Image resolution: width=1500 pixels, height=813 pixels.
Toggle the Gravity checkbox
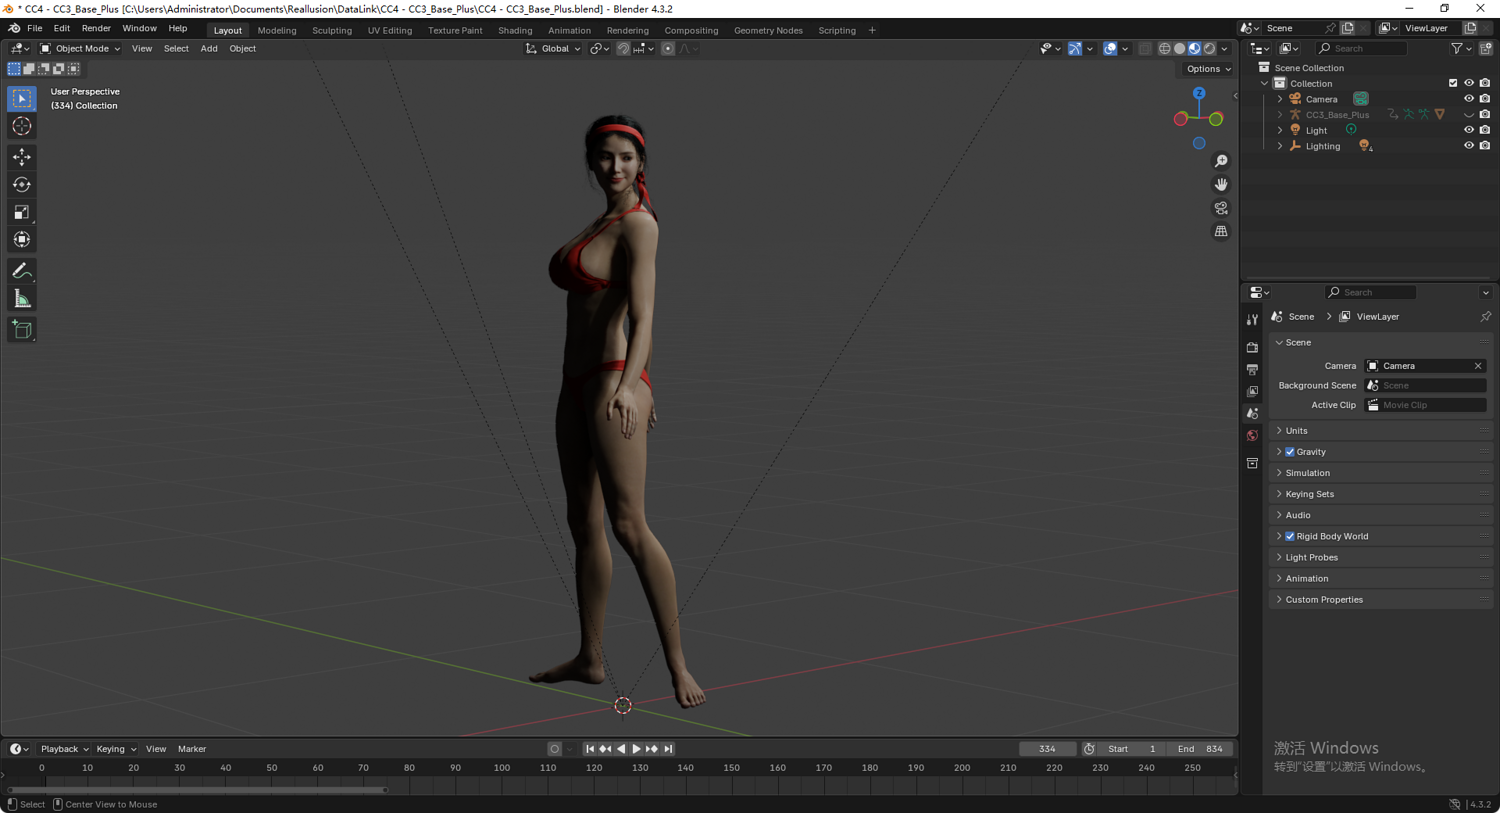[x=1290, y=452]
